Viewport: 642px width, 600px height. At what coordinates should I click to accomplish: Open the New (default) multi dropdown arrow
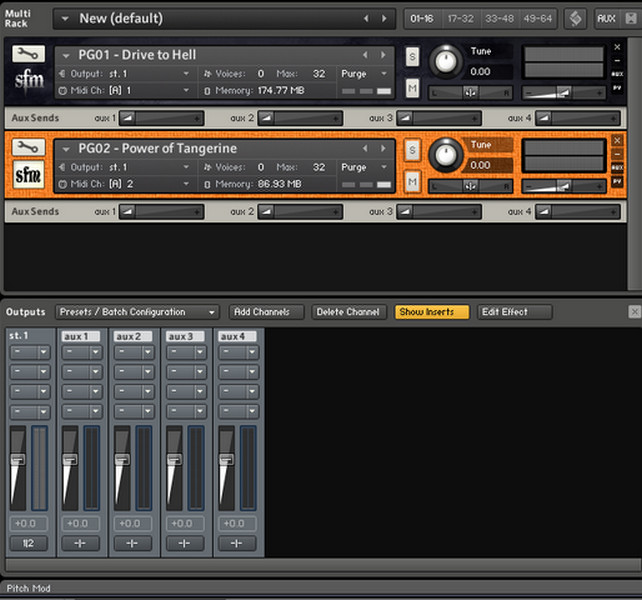click(64, 18)
